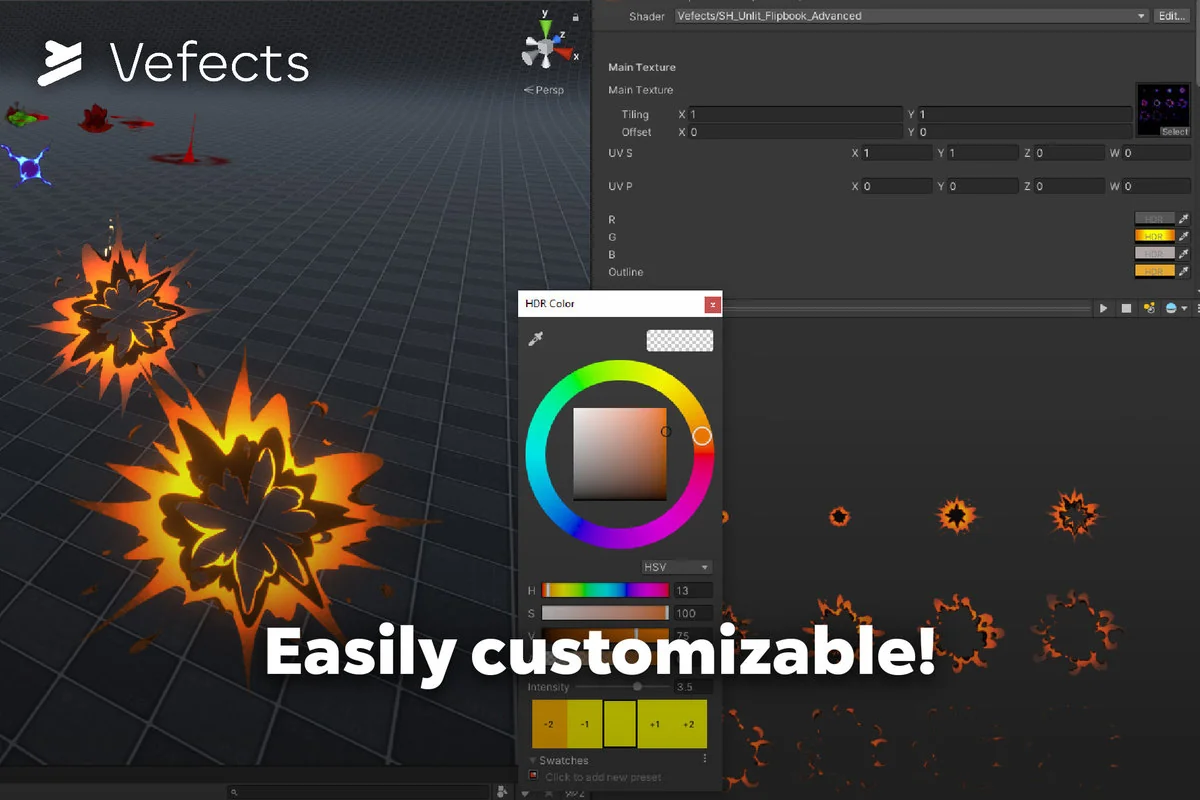This screenshot has height=800, width=1200.
Task: Click the Hue value field showing 13
Action: 693,589
